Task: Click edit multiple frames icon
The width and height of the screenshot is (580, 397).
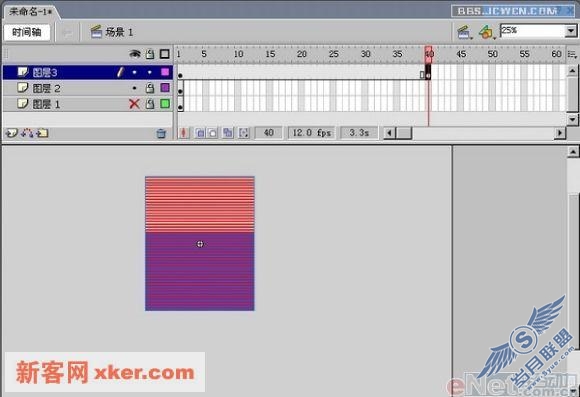Action: point(228,133)
